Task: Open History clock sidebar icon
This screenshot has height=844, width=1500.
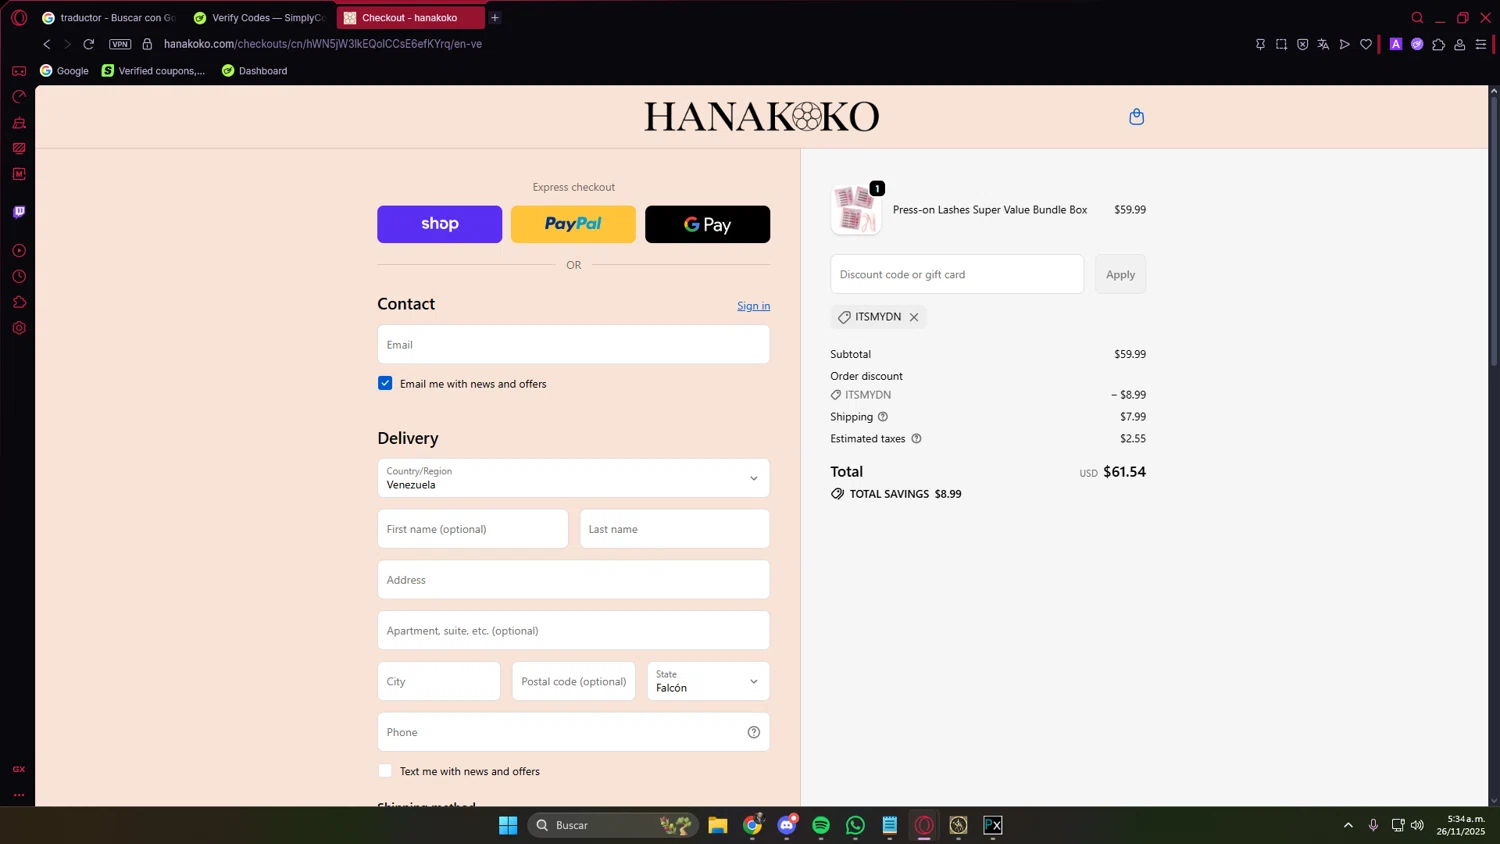Action: pyautogui.click(x=19, y=277)
